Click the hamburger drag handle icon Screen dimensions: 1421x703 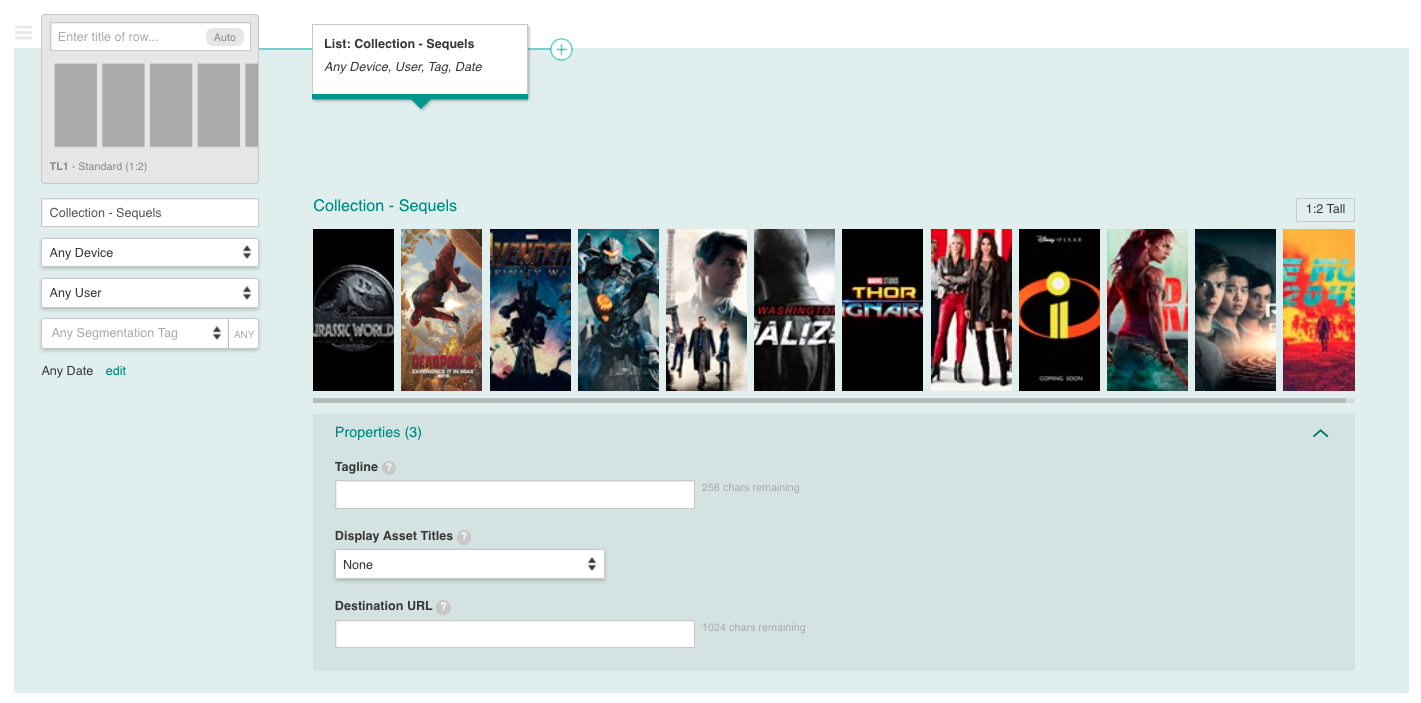click(24, 32)
